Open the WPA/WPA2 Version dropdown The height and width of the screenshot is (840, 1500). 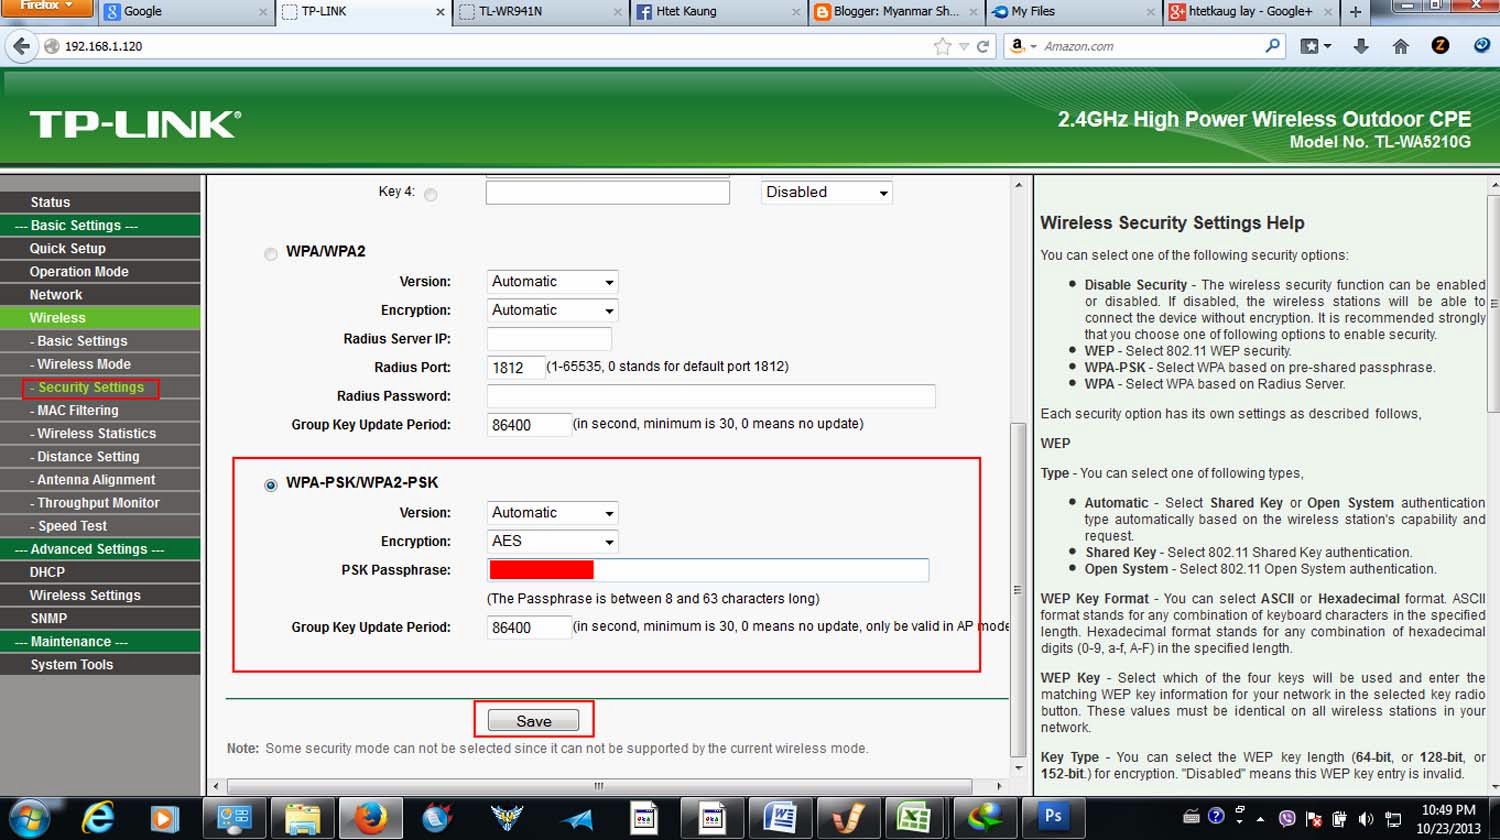553,282
